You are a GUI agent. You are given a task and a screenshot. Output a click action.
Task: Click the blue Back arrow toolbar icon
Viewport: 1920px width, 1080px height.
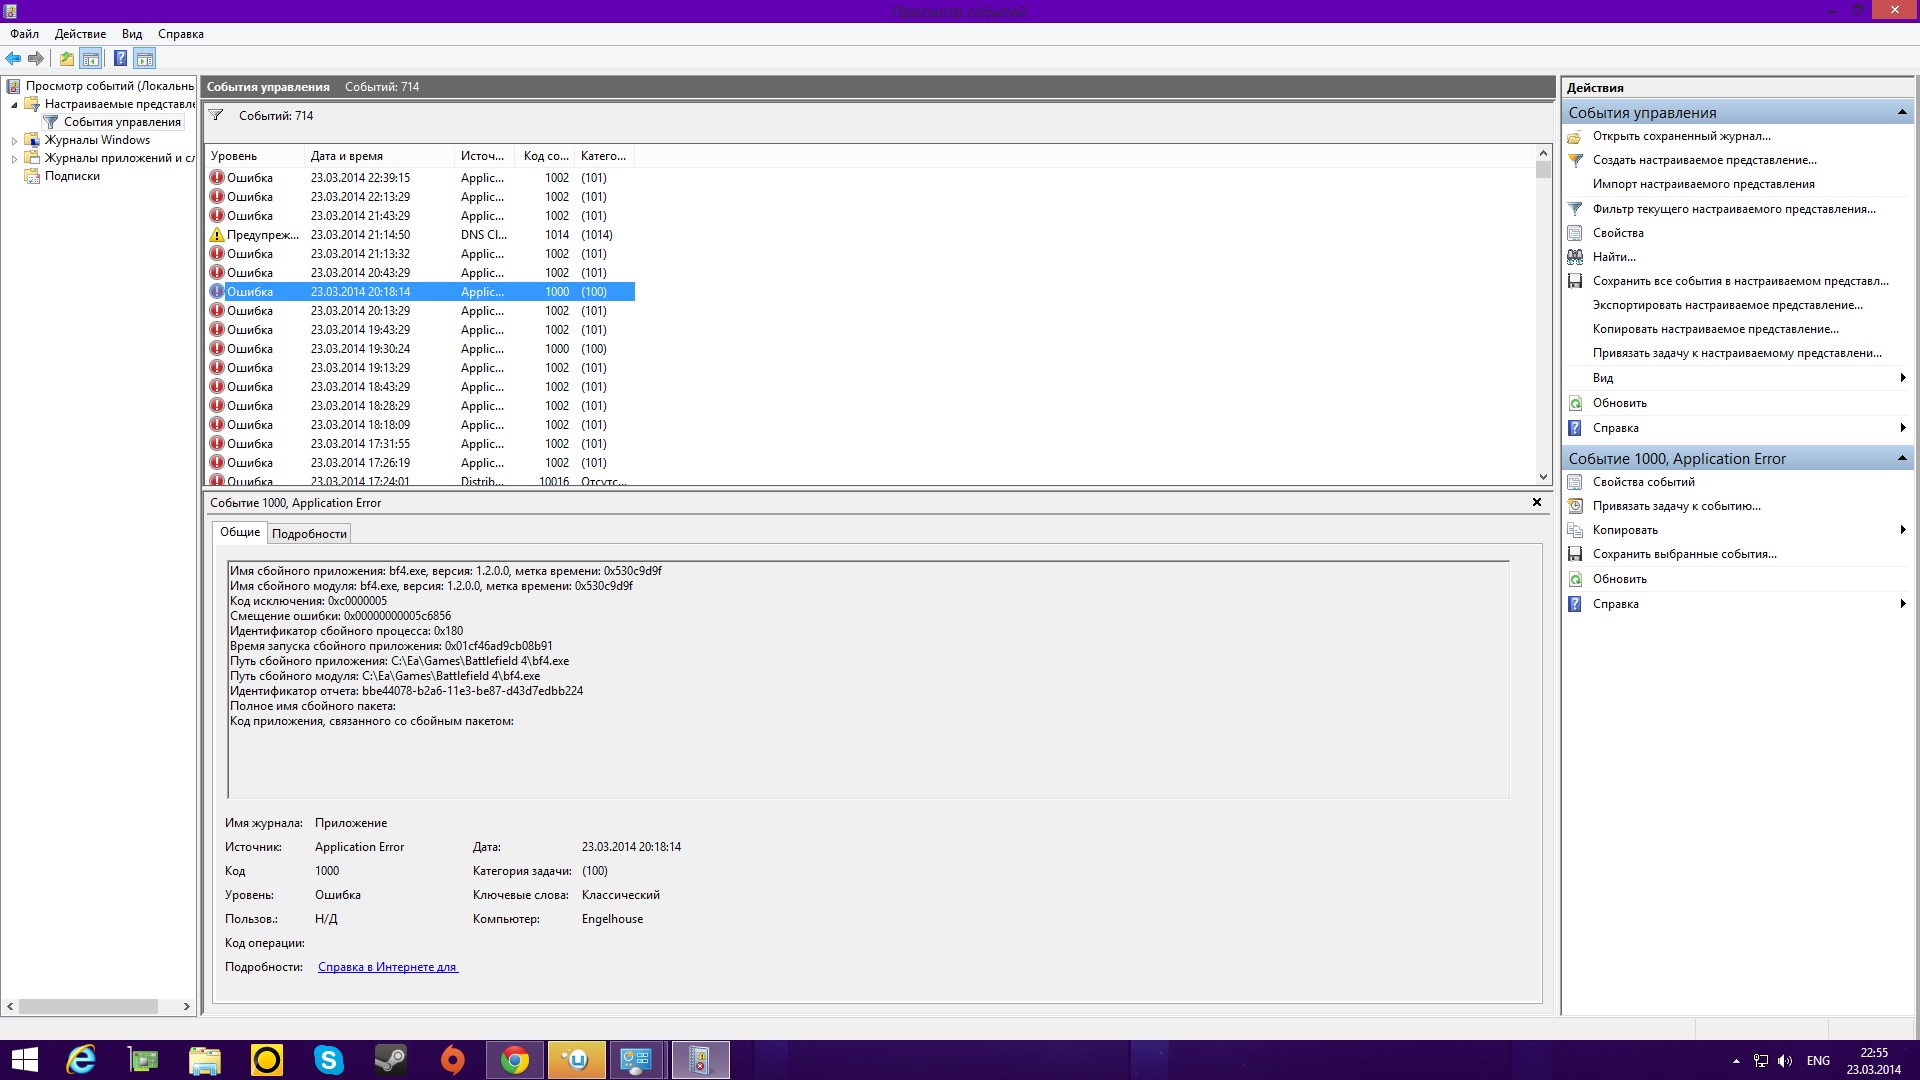click(13, 58)
